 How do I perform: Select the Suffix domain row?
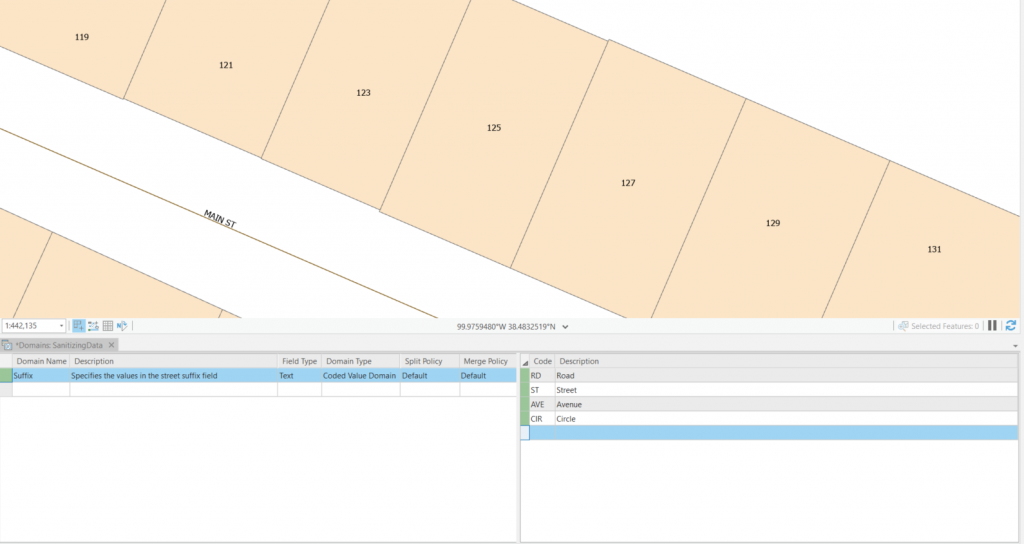40,376
